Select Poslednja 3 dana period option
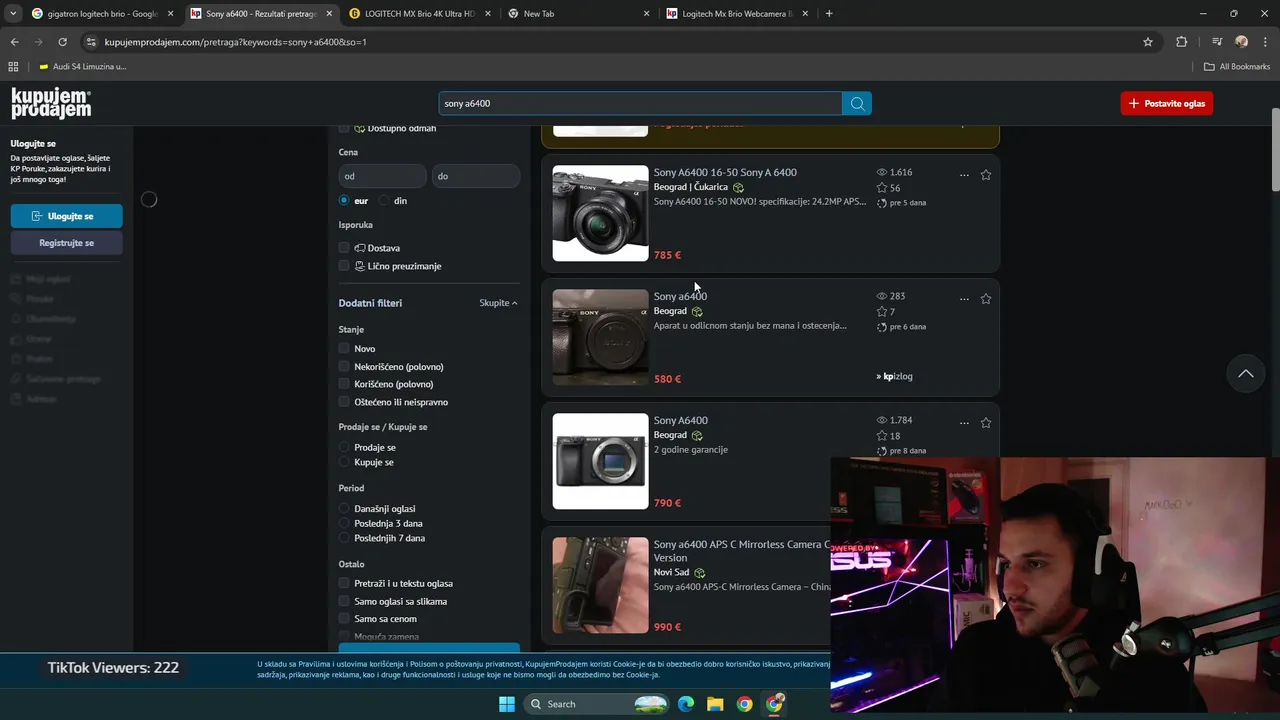This screenshot has height=720, width=1280. tap(344, 523)
